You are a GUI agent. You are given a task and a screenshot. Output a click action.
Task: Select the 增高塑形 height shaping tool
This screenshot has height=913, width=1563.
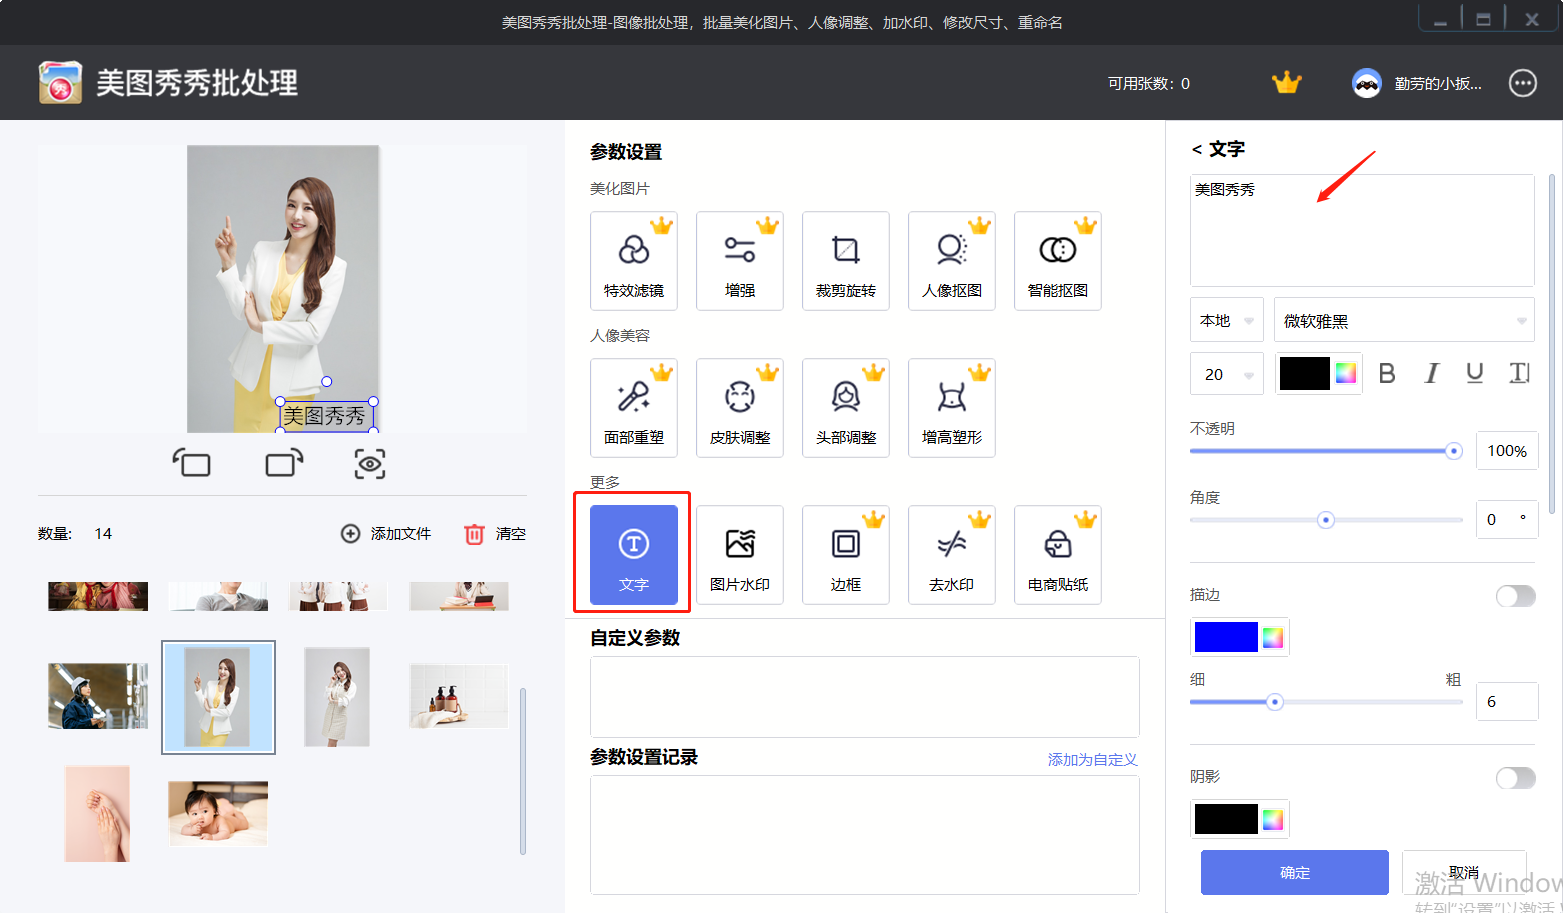pyautogui.click(x=952, y=408)
